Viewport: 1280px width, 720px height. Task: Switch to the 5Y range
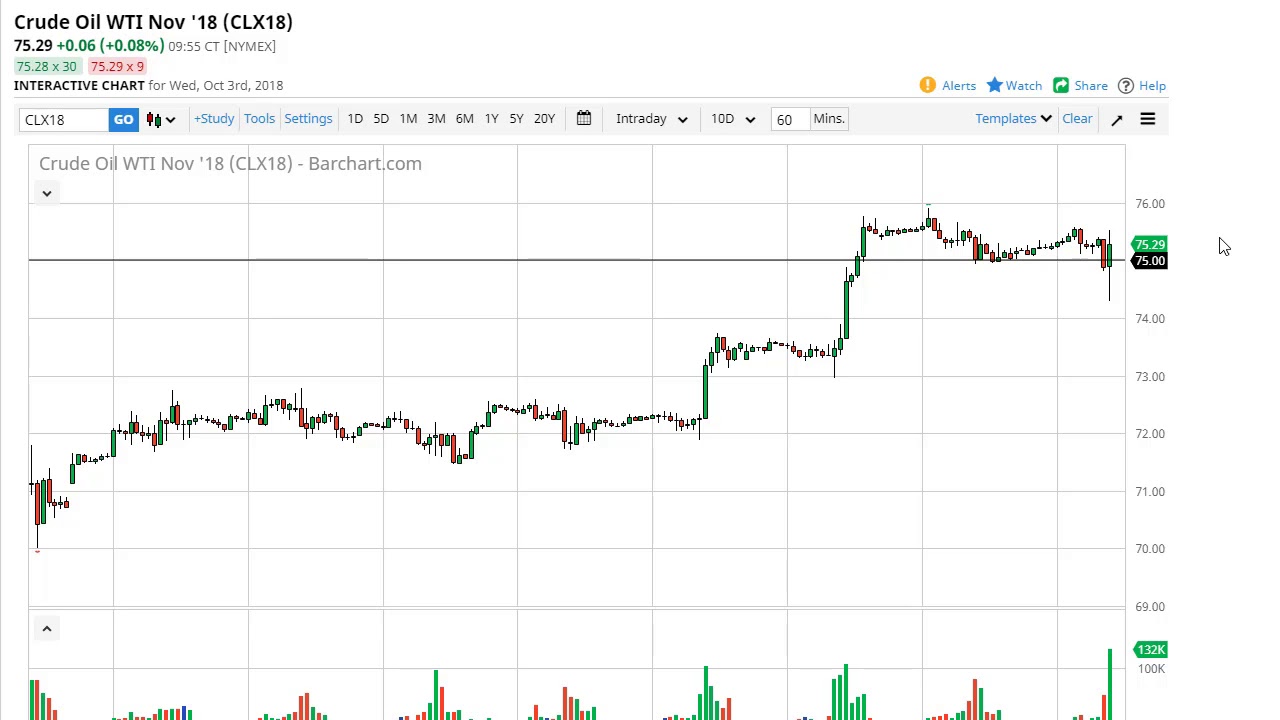516,119
